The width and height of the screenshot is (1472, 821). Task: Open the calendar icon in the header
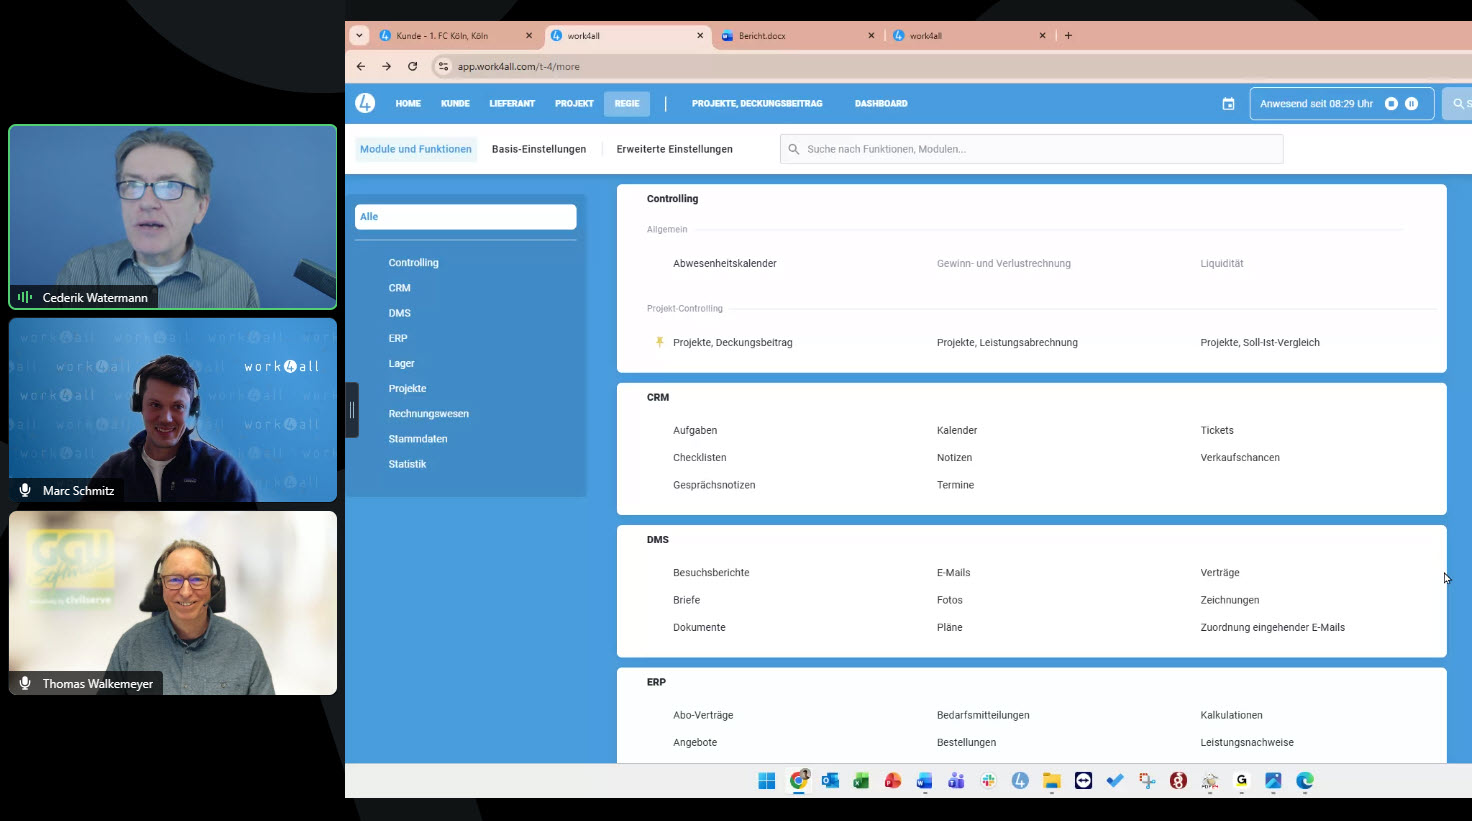(x=1228, y=104)
